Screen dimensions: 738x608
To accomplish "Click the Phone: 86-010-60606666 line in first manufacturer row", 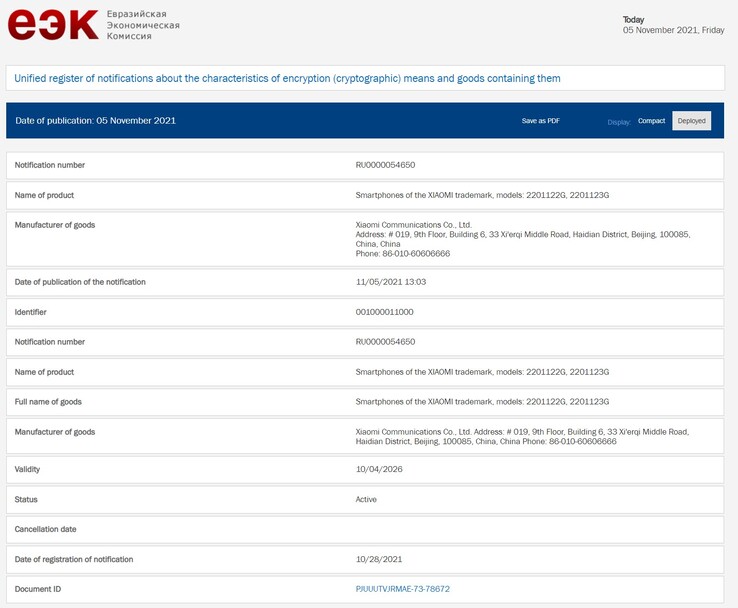I will (x=402, y=254).
